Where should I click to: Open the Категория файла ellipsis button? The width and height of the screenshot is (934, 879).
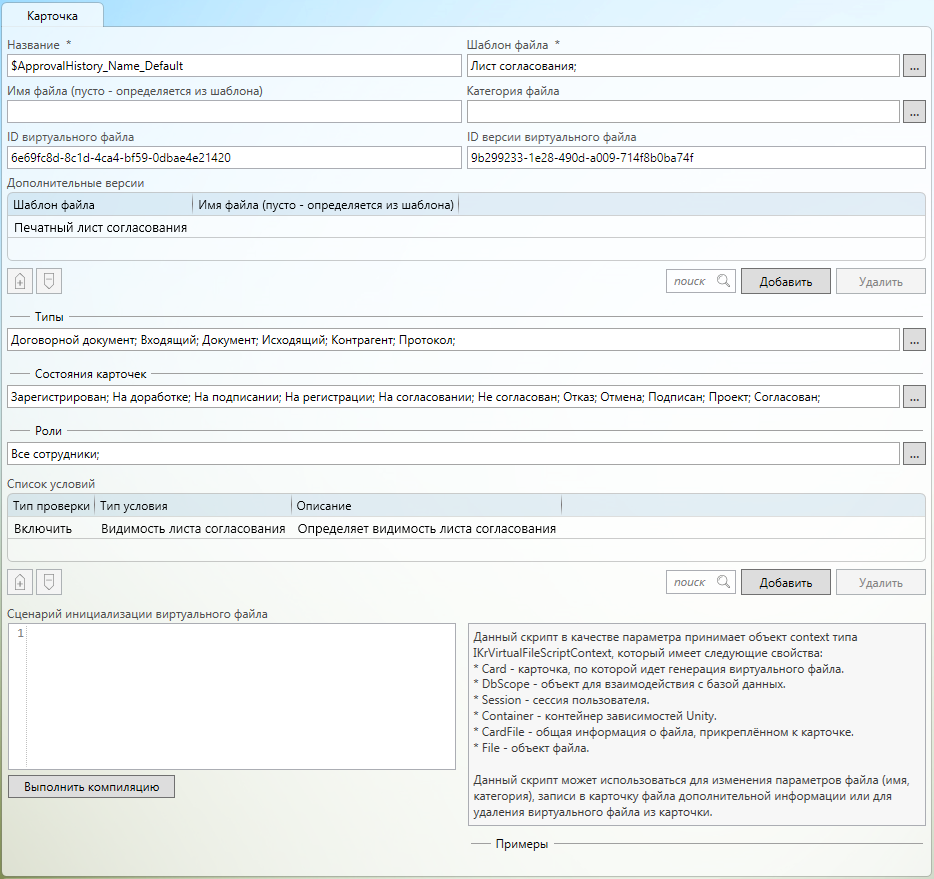[914, 112]
